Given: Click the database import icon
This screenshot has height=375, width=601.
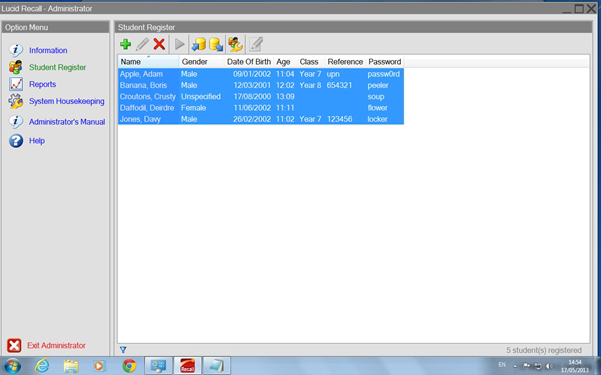Looking at the screenshot, I should (199, 44).
